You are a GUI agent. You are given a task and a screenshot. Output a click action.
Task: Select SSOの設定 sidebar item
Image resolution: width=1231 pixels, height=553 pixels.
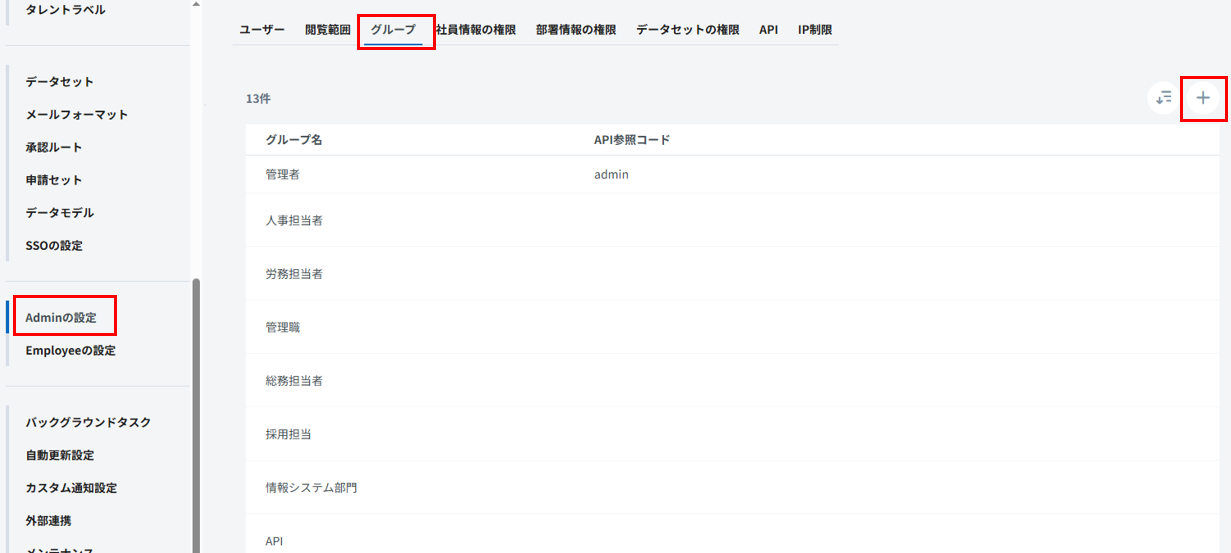(54, 246)
